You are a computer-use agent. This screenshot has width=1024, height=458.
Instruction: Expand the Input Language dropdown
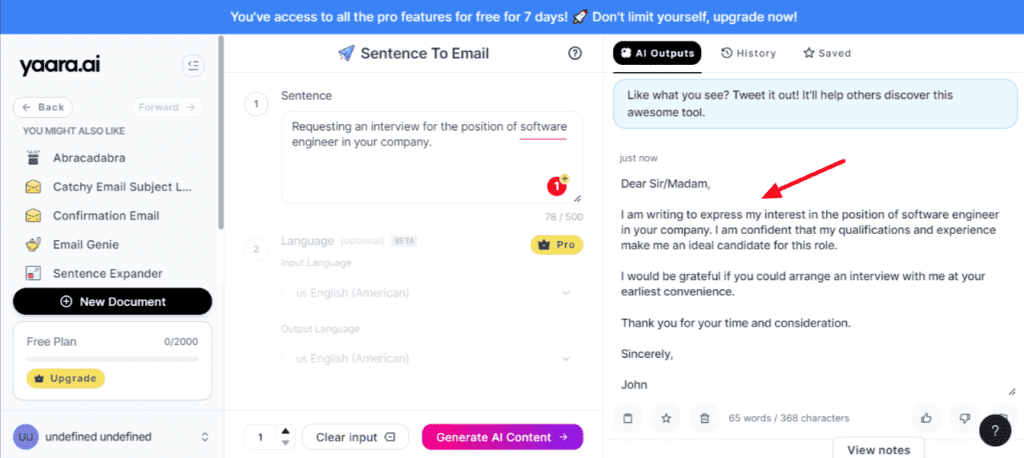(432, 293)
